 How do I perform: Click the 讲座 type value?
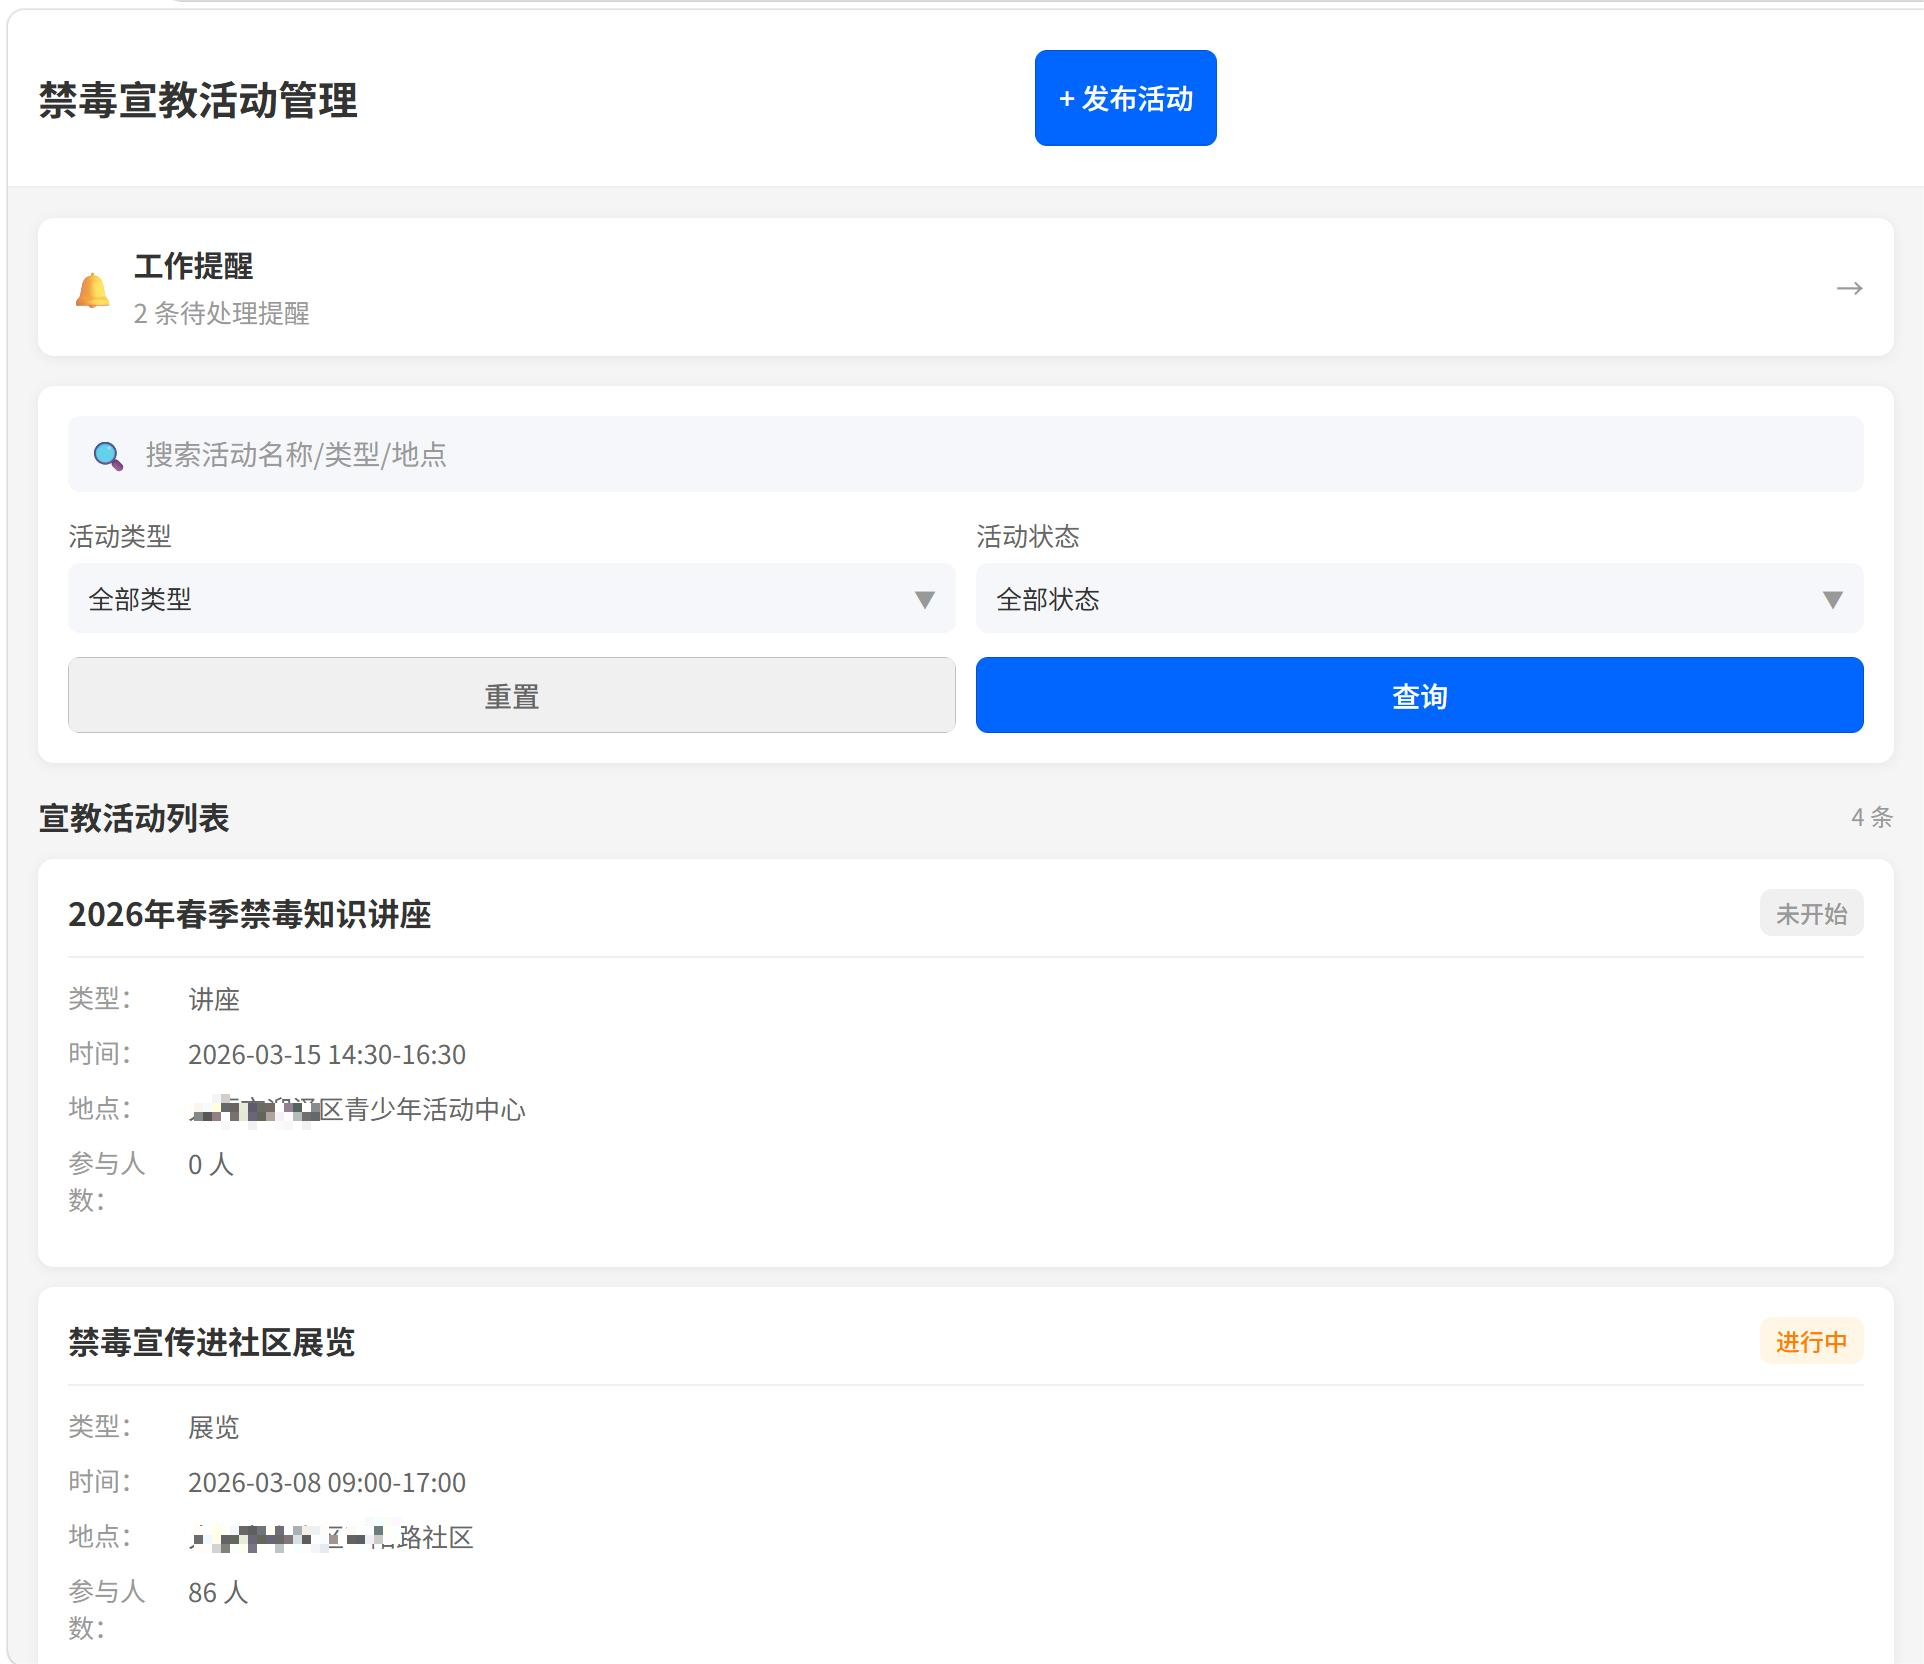click(x=214, y=999)
